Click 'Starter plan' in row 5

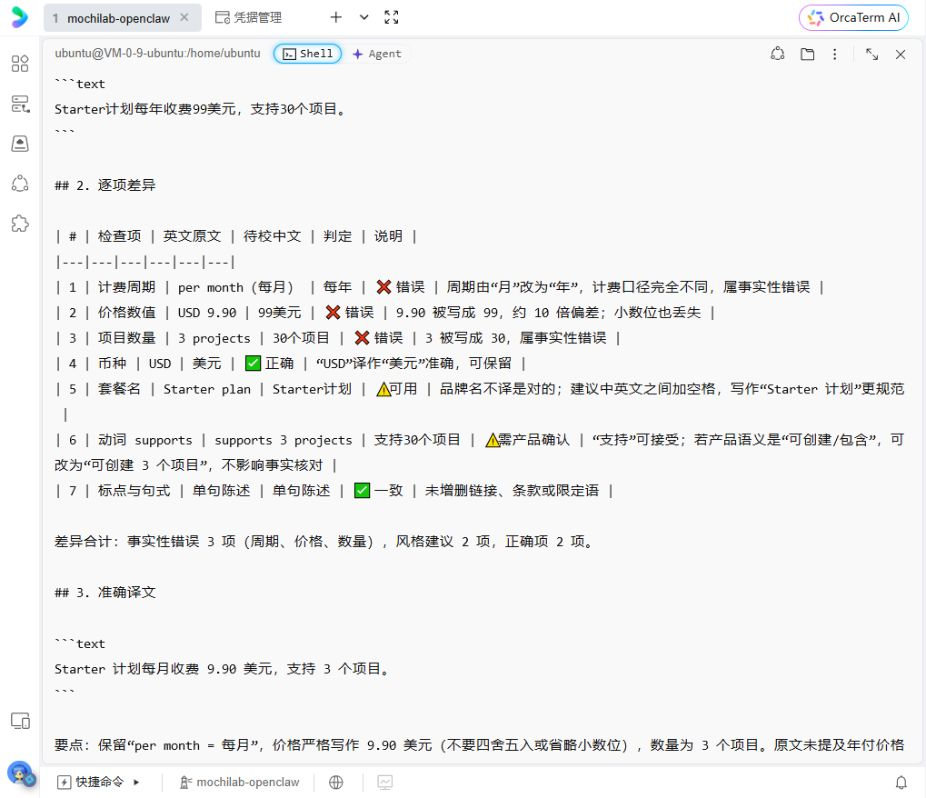(207, 389)
